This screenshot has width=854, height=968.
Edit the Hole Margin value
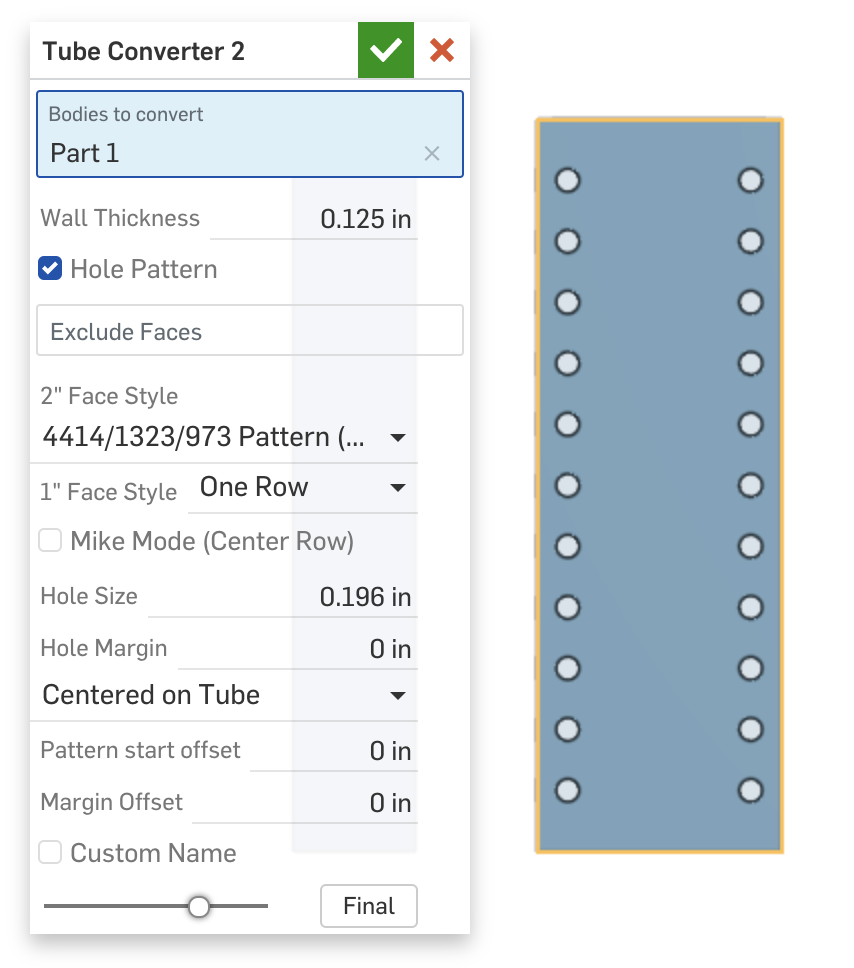298,649
